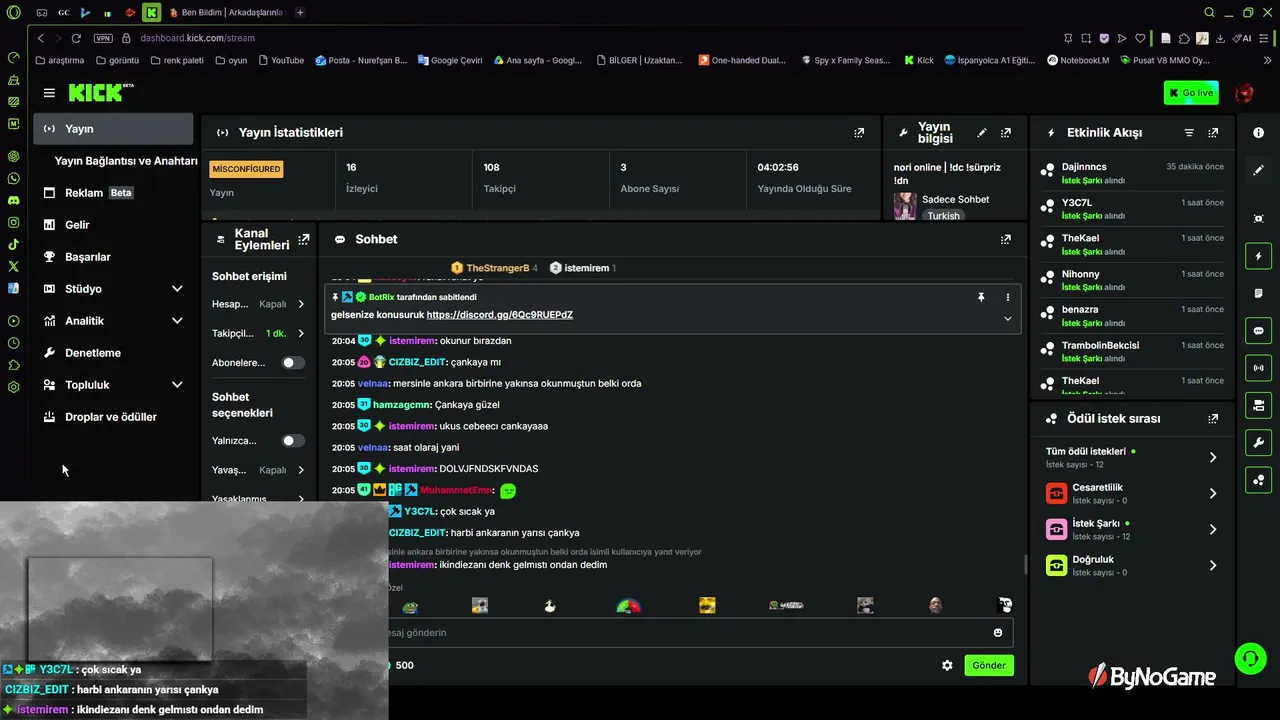The height and width of the screenshot is (720, 1280).
Task: Click the wrench widget in right toolbar
Action: tap(1259, 442)
